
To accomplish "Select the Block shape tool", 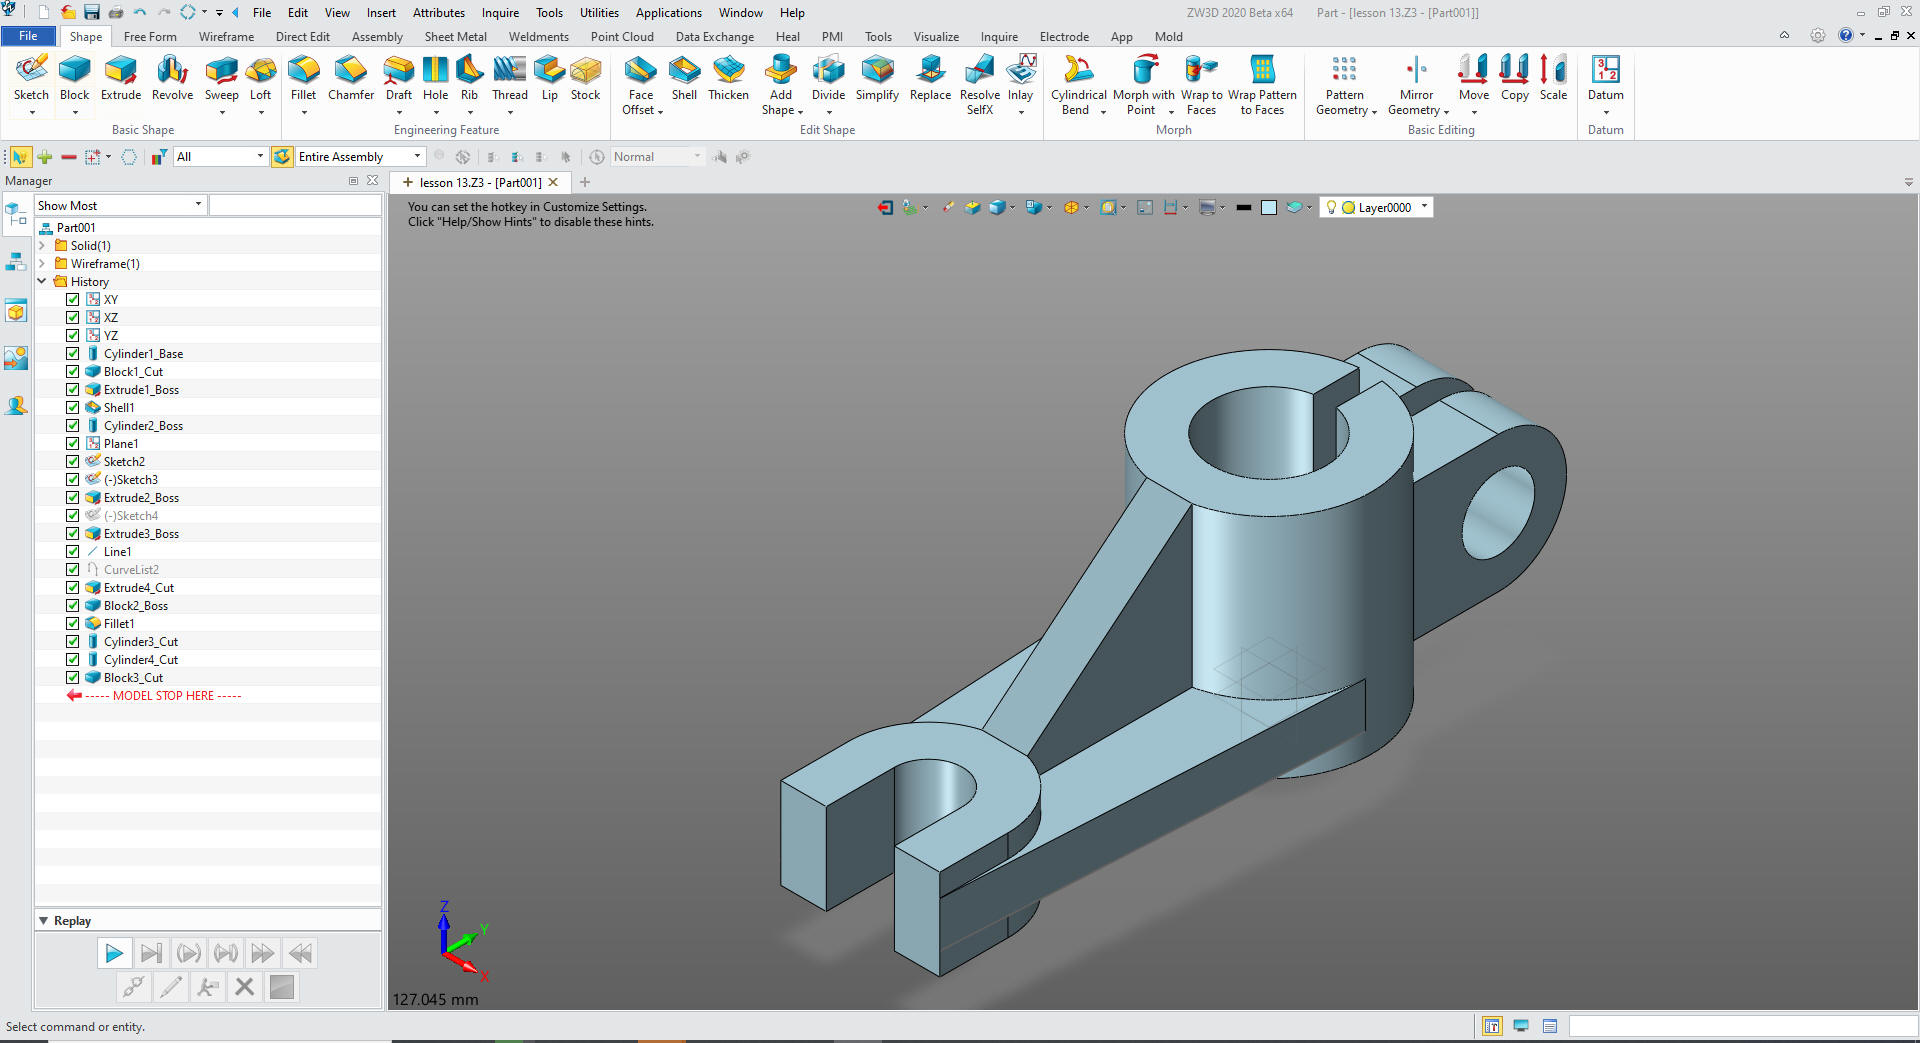I will pos(75,78).
